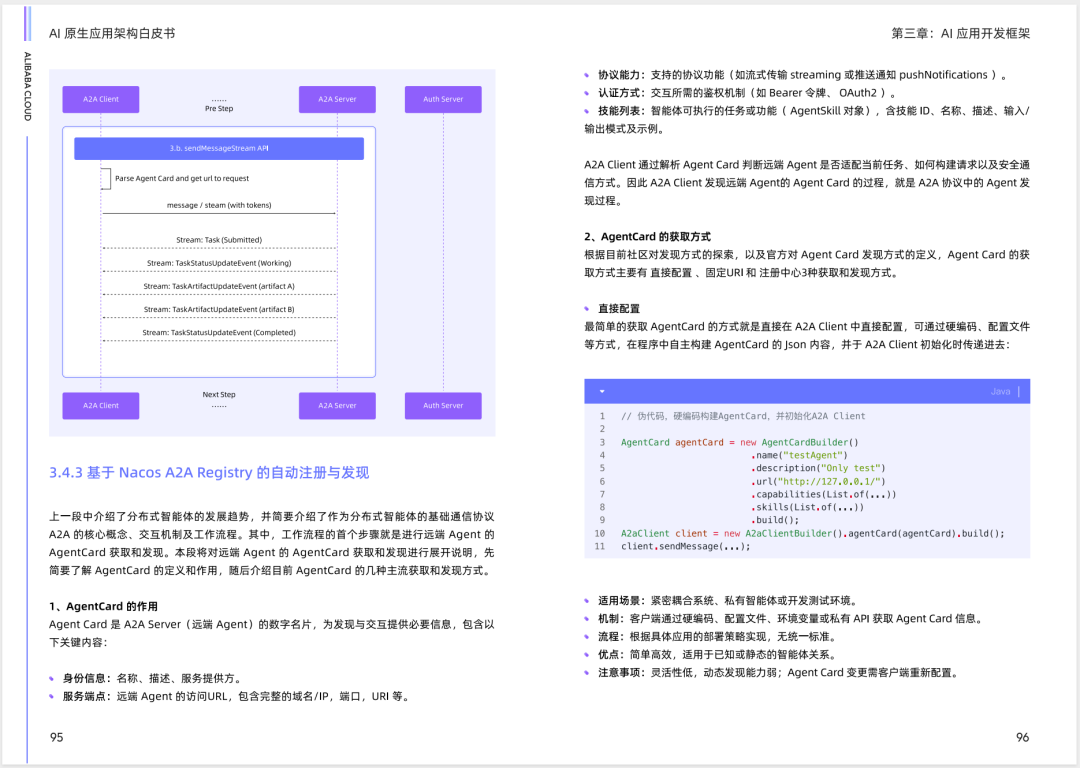Click the code comment "伪代码，硬编码构建AgentCard" line
Viewport: 1080px width, 768px height.
743,416
